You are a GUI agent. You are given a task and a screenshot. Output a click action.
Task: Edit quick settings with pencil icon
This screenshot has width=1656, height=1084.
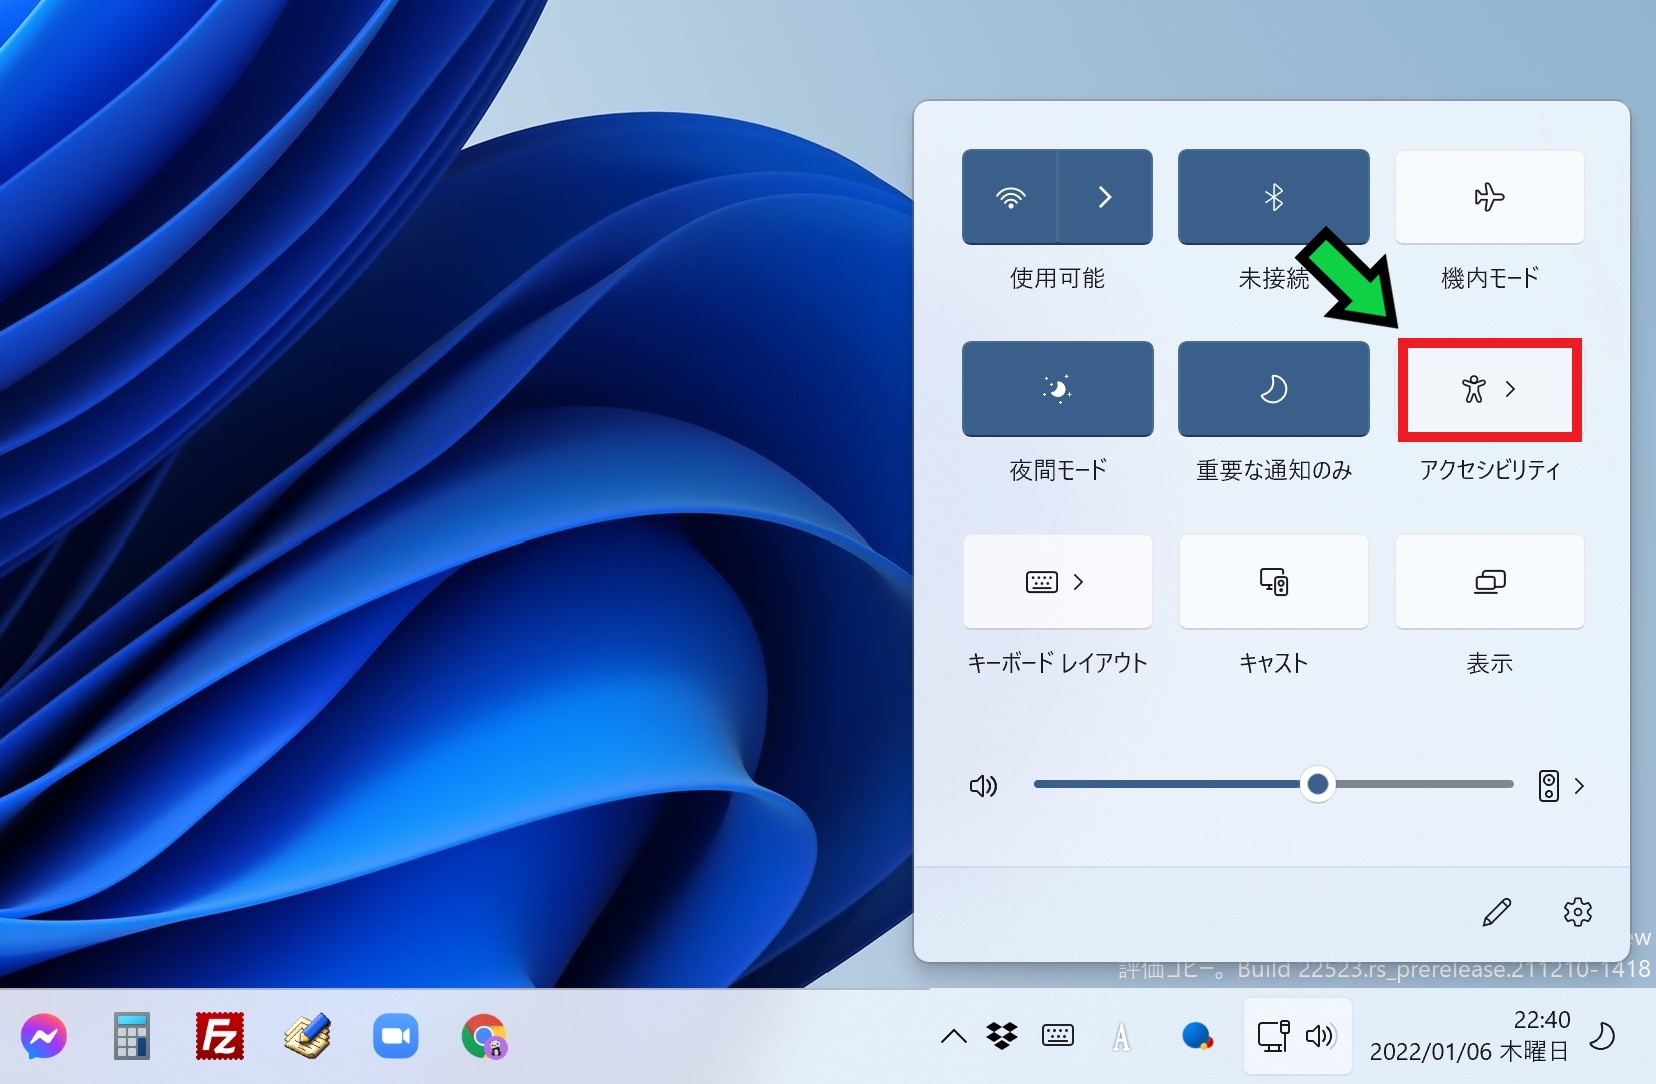[x=1496, y=912]
